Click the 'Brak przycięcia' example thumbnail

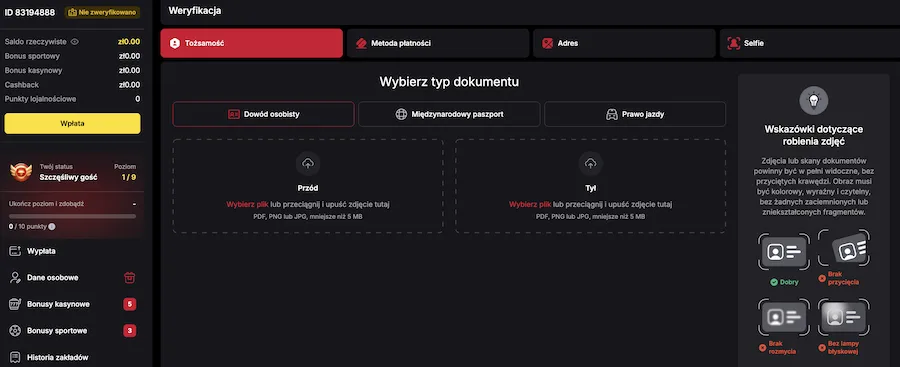click(844, 249)
